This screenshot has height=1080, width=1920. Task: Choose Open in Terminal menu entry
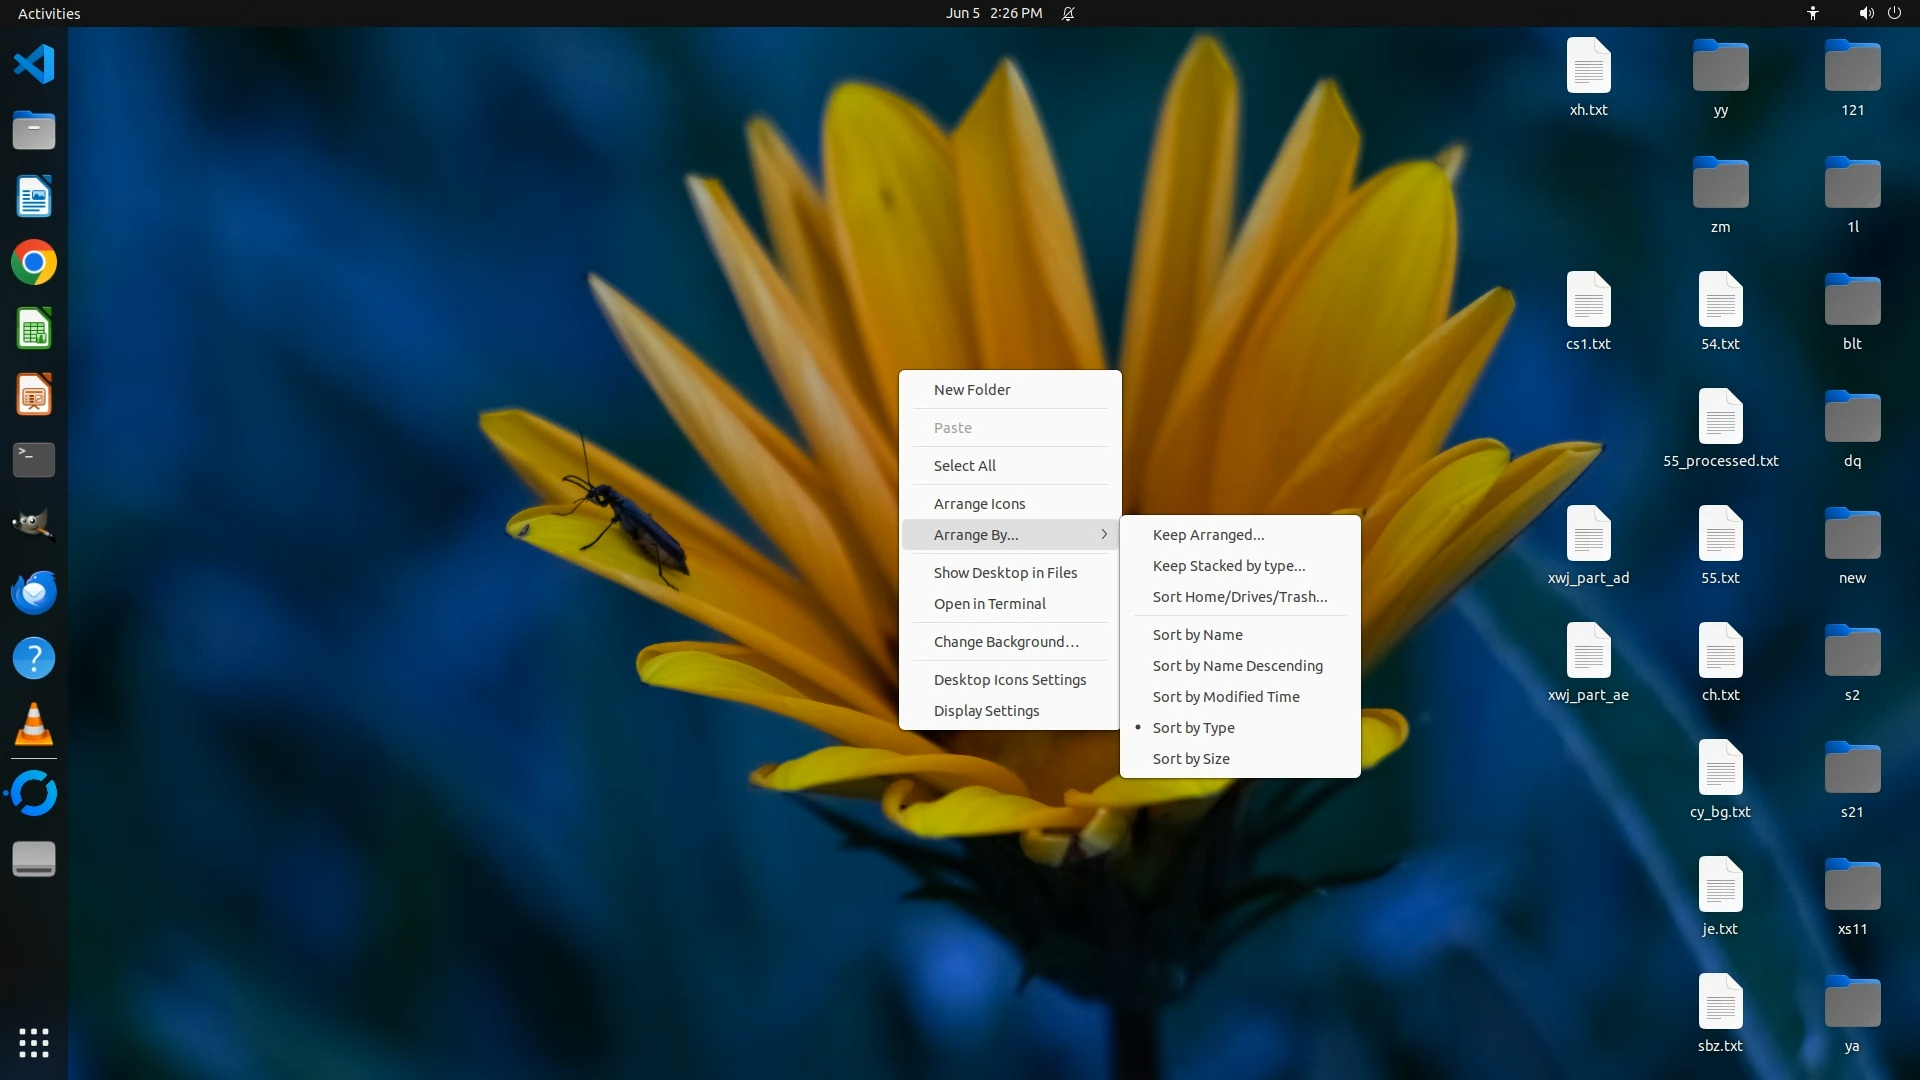point(989,604)
